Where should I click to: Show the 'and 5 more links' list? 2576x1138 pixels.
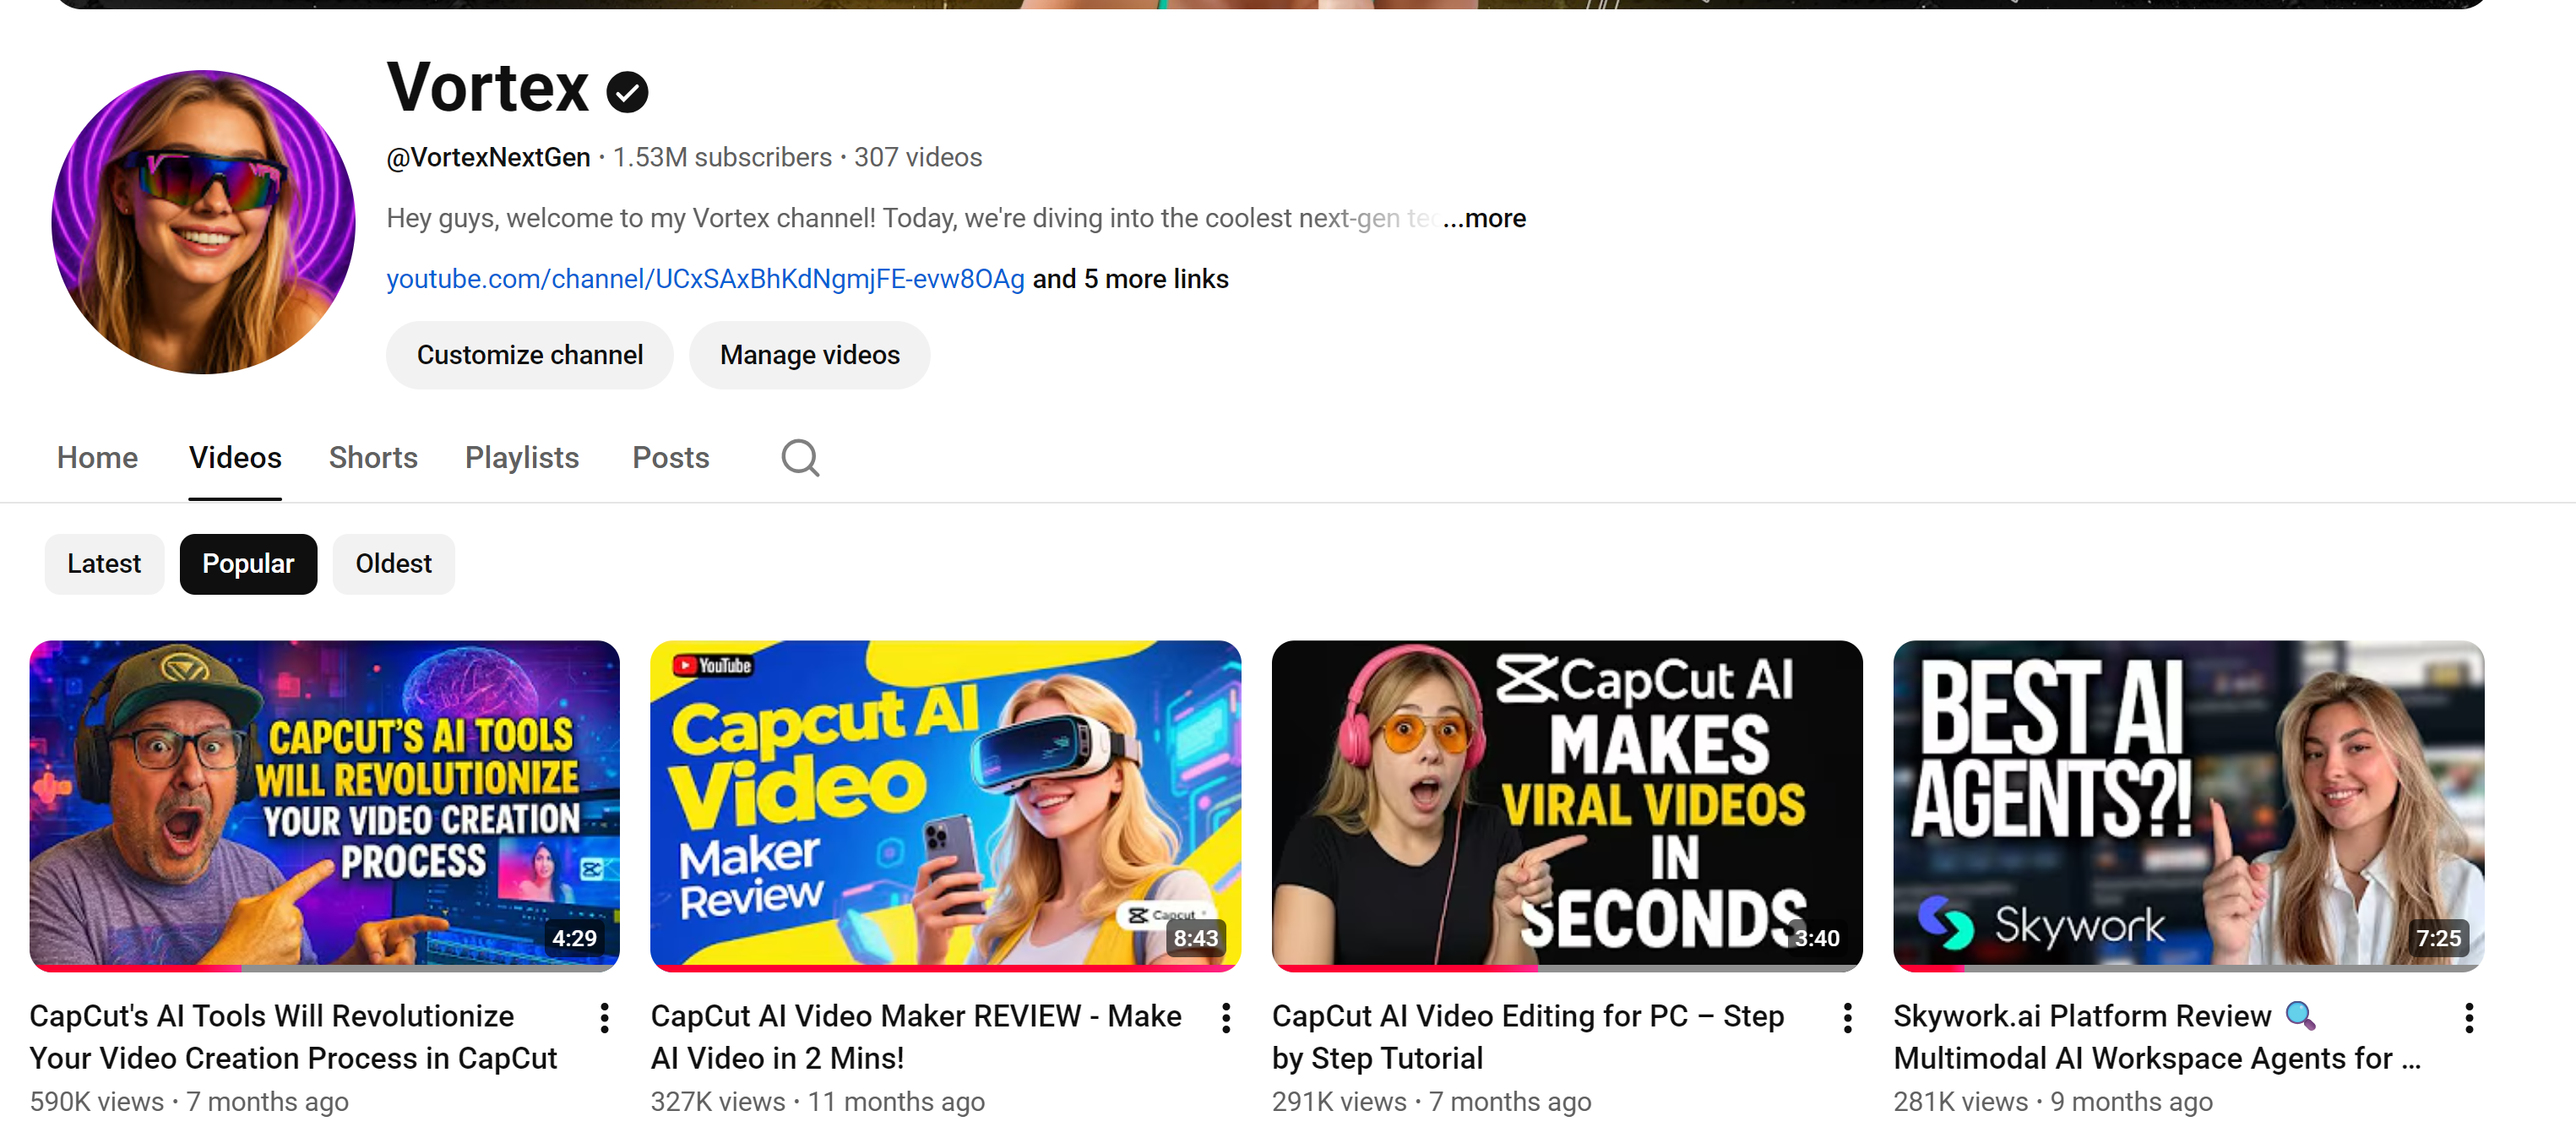point(1130,279)
